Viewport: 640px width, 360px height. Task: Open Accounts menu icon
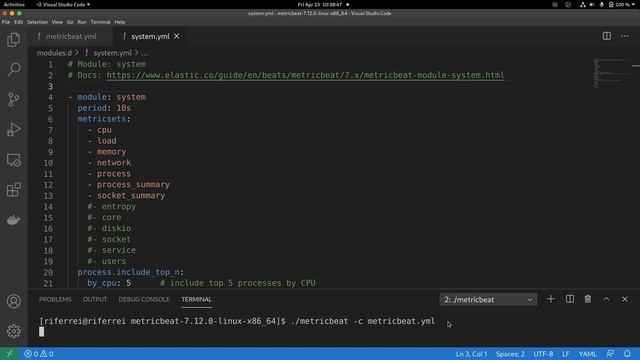(x=13, y=301)
